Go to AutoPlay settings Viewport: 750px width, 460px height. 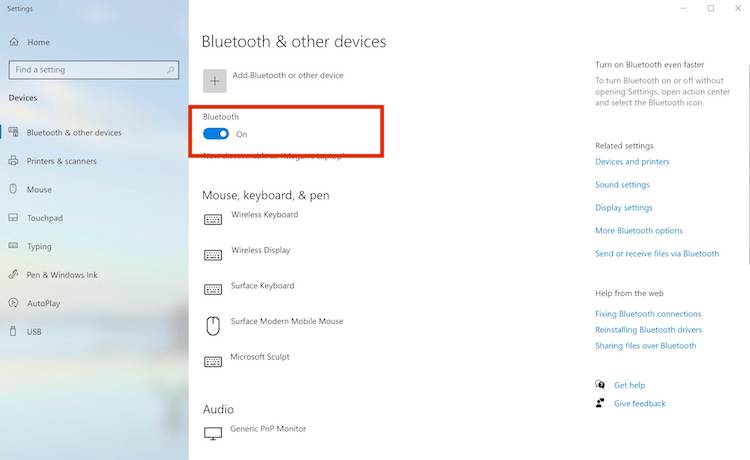coord(44,303)
